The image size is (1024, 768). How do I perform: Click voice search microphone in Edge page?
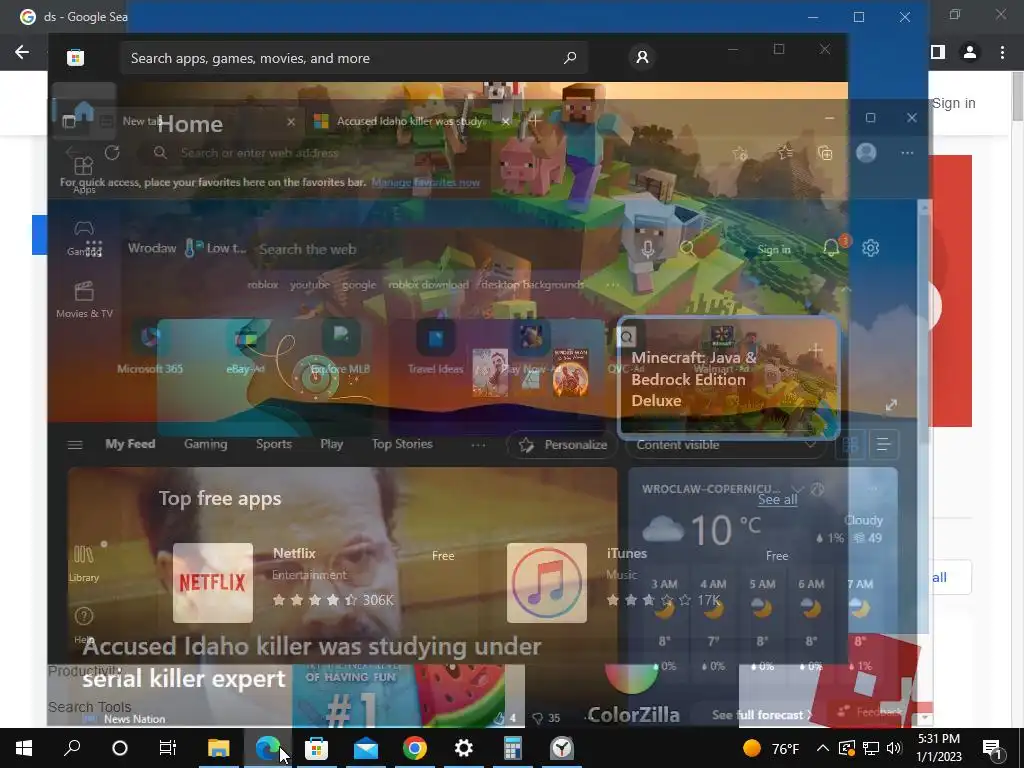click(x=647, y=249)
